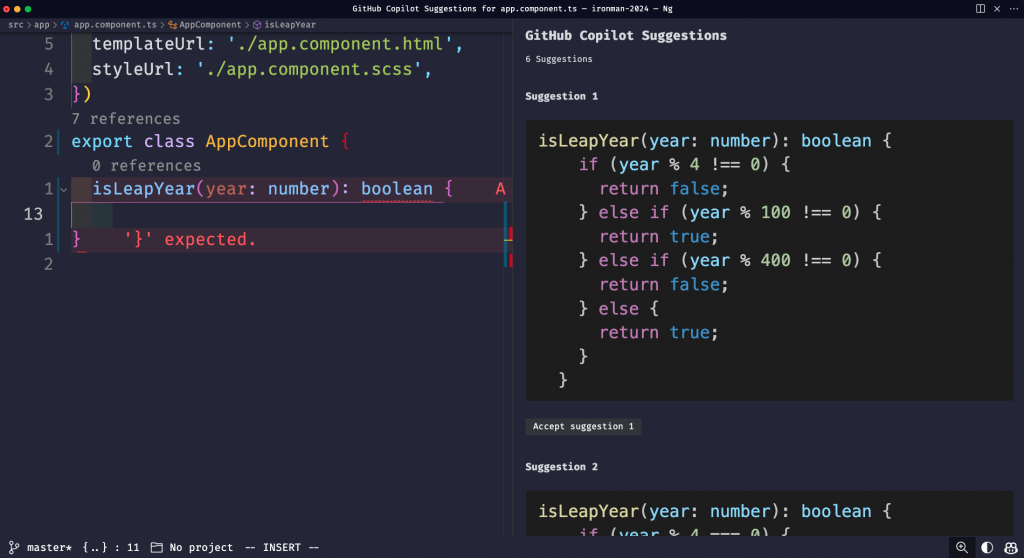Click the -- INSERT -- vim mode indicator
1024x558 pixels.
point(281,548)
